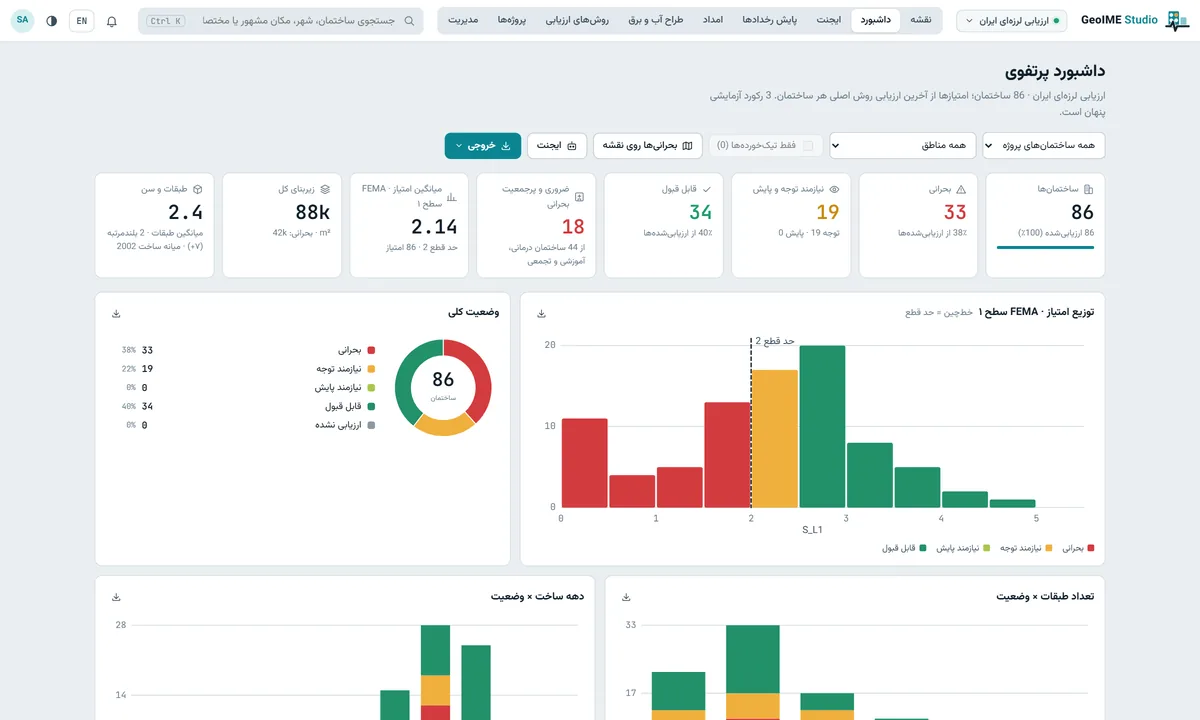Image resolution: width=1200 pixels, height=720 pixels.
Task: Open the ارزیابی لرزه‌ای ایران project selector
Action: (1012, 21)
